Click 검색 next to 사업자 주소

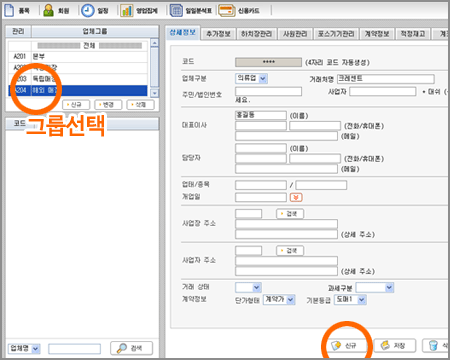coord(290,251)
